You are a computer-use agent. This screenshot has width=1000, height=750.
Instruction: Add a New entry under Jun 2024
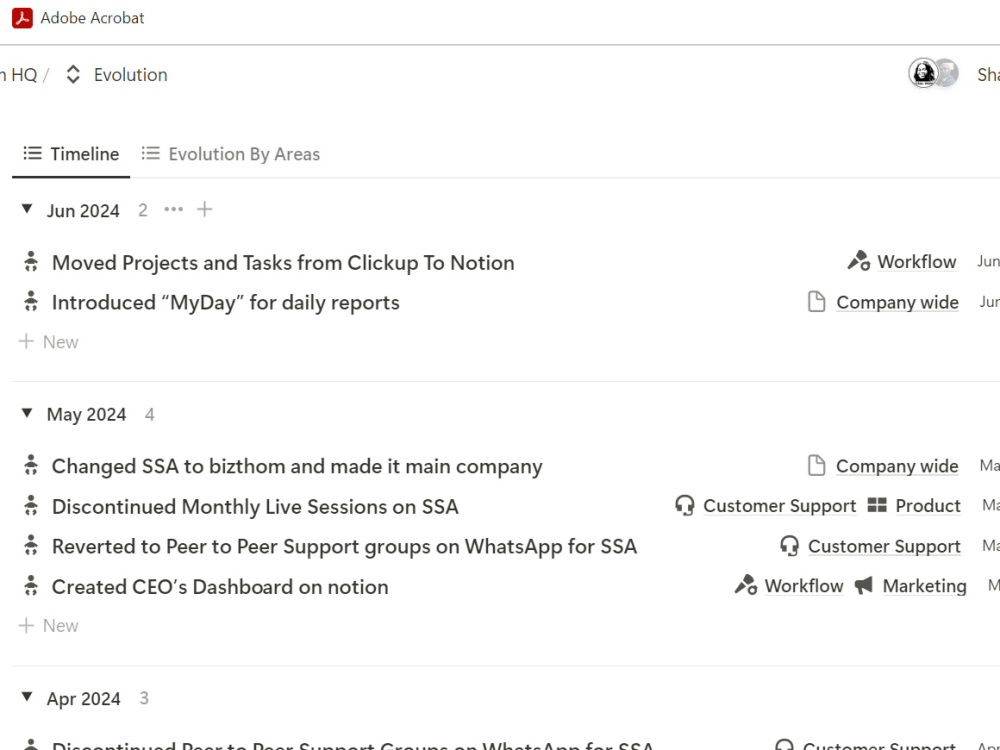[x=48, y=342]
